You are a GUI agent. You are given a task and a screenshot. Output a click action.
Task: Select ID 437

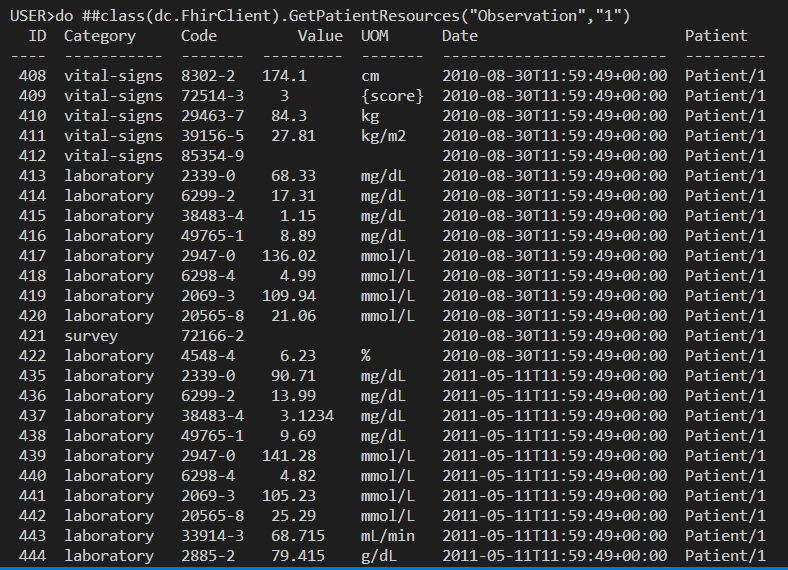click(x=33, y=416)
